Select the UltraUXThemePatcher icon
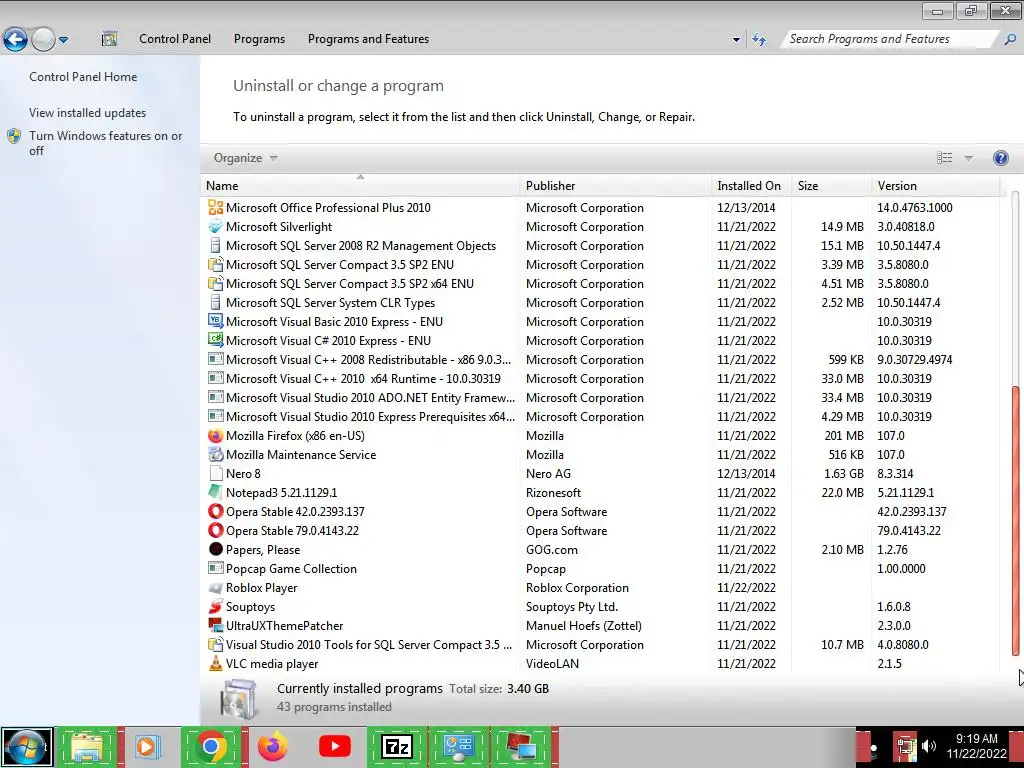 (216, 626)
